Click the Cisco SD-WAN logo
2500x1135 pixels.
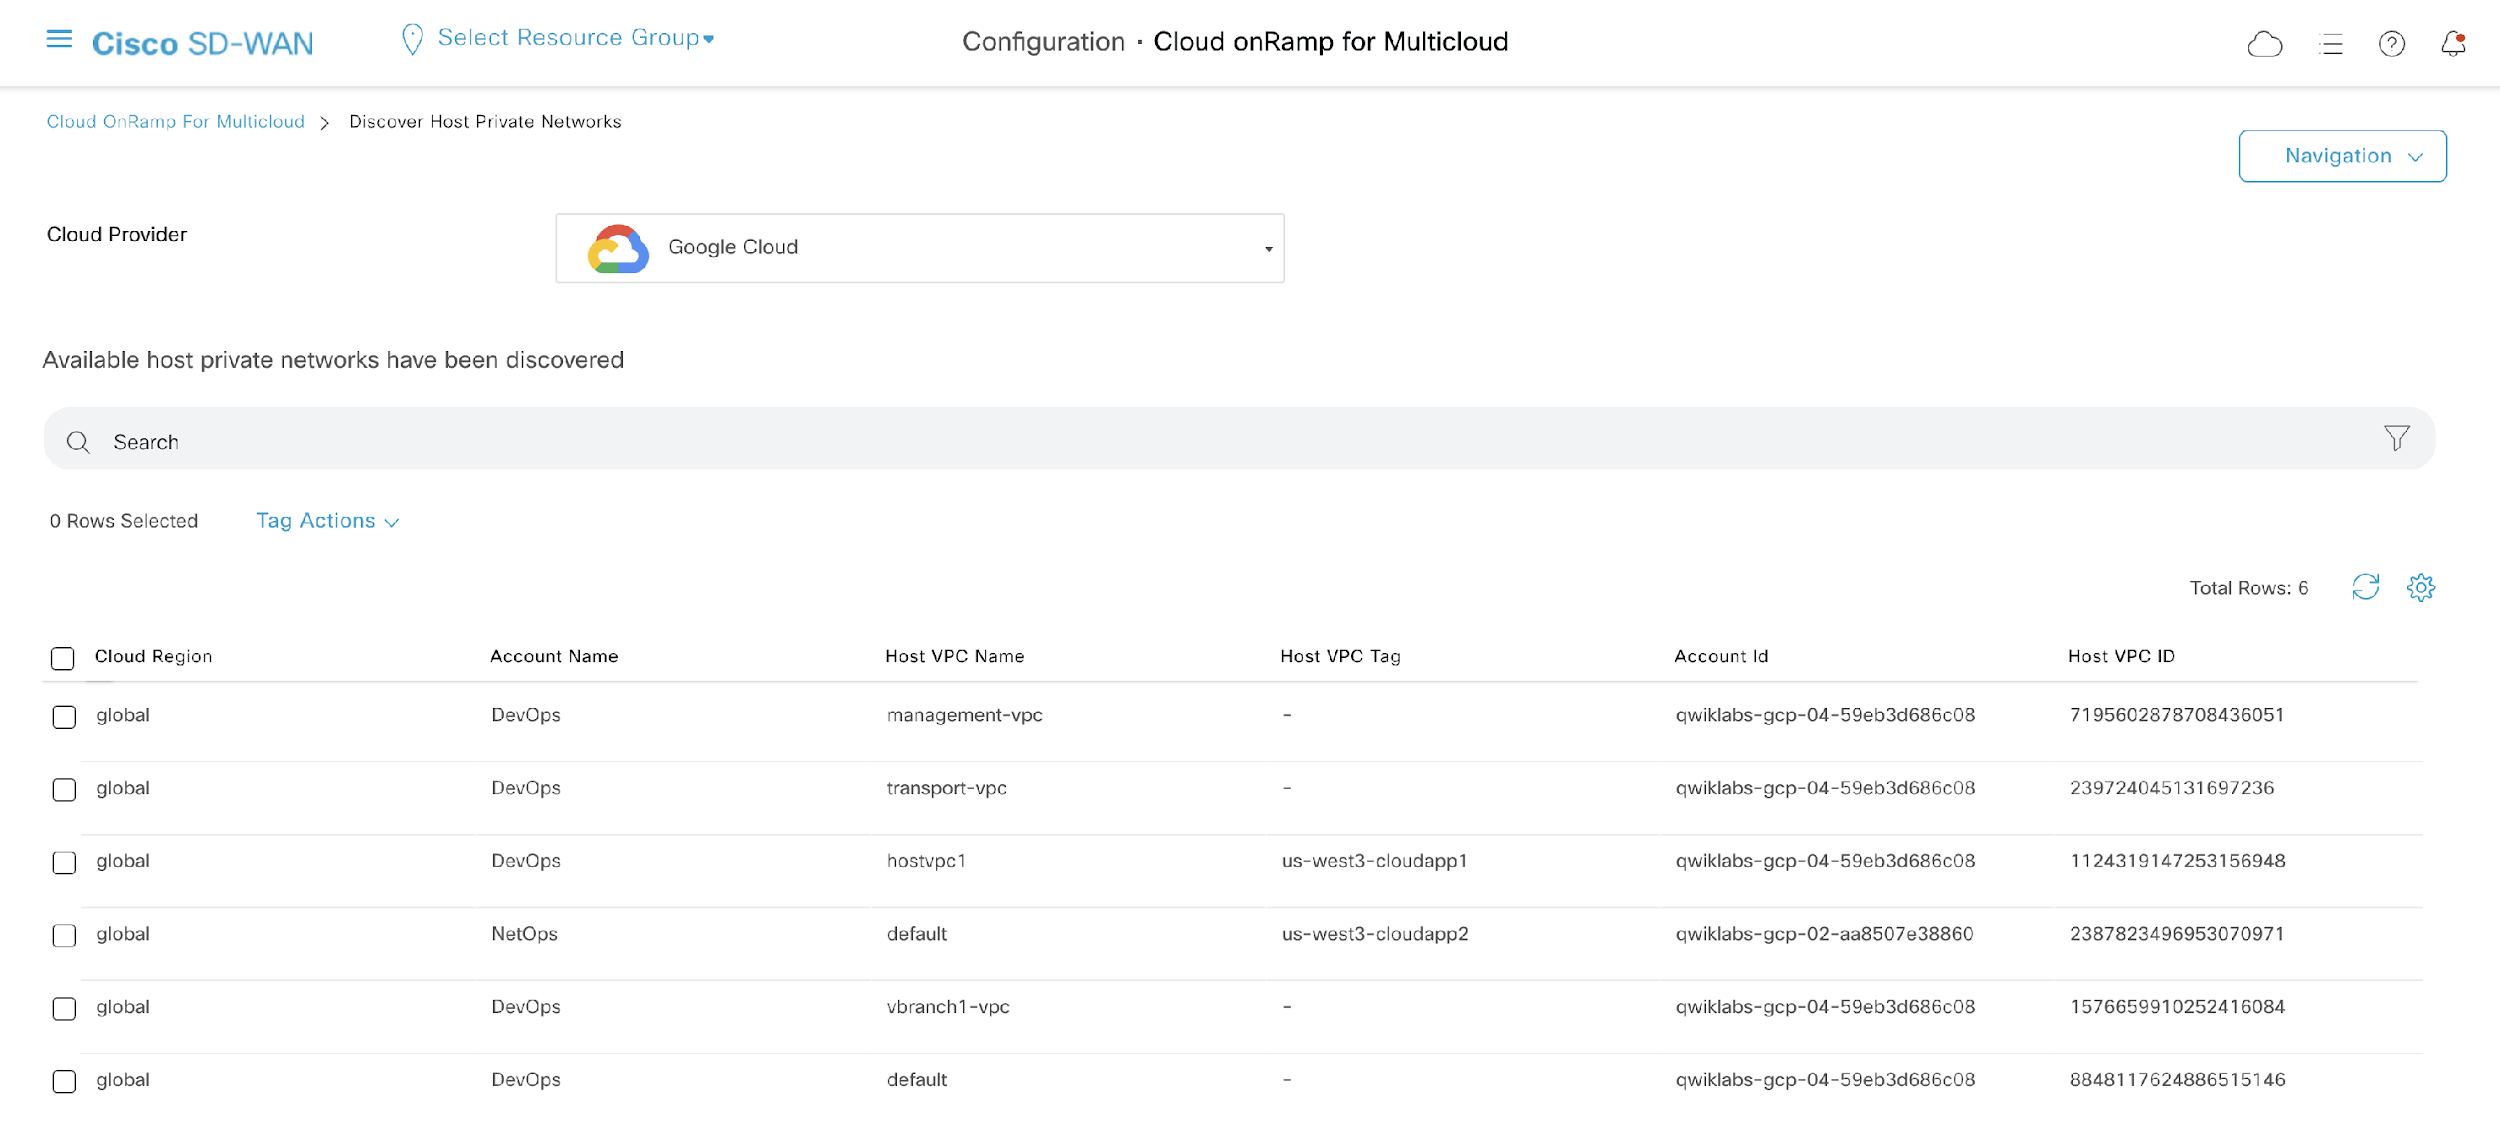coord(202,44)
